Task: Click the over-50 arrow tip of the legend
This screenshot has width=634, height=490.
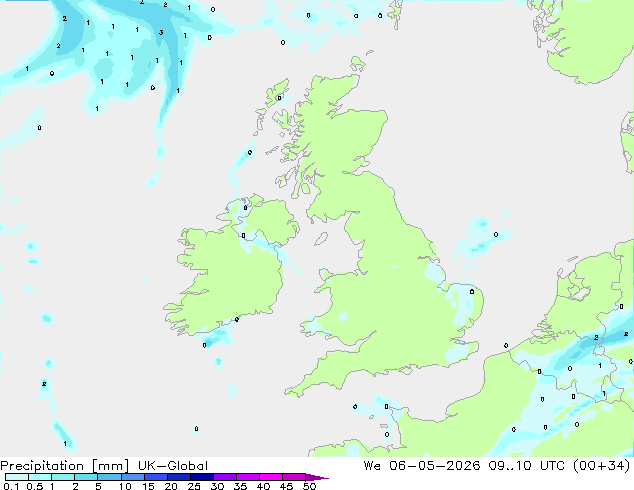Action: (317, 477)
